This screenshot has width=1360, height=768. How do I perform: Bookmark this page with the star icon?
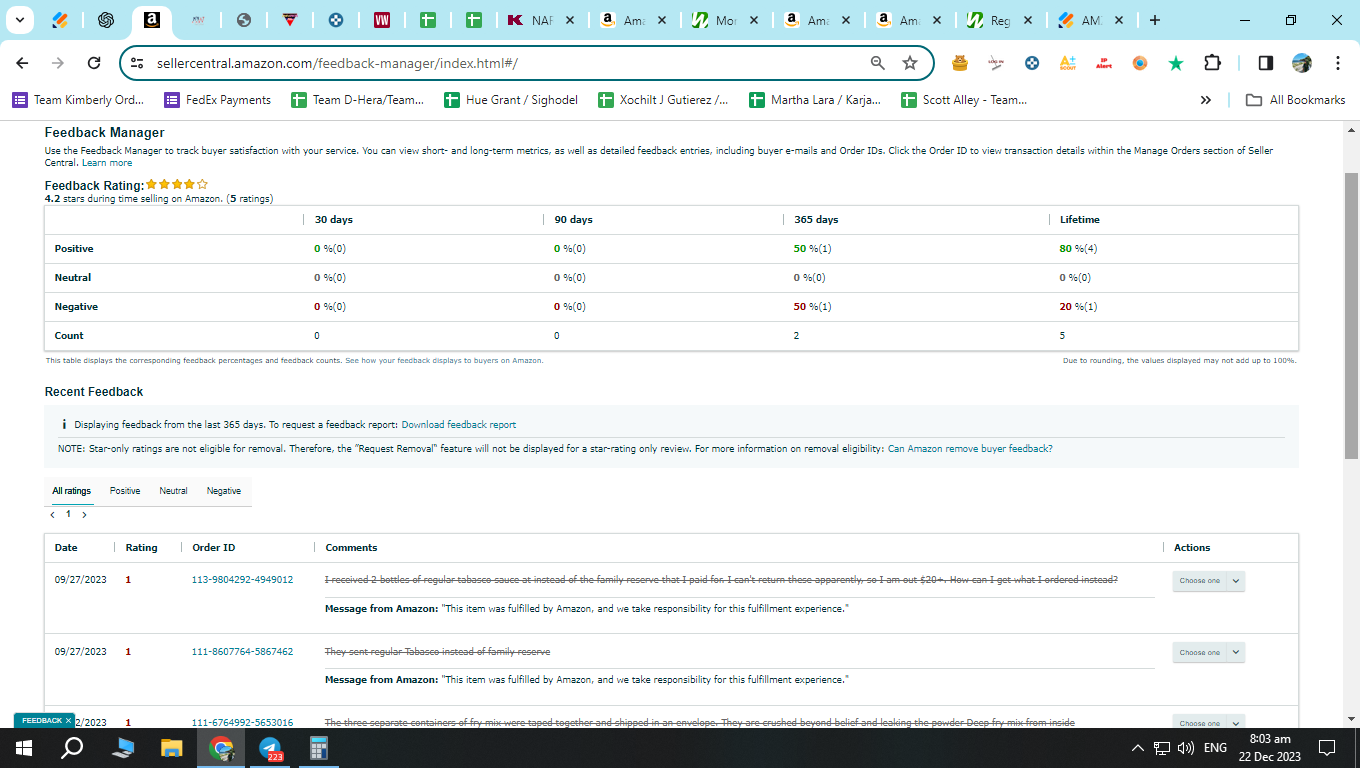[910, 63]
